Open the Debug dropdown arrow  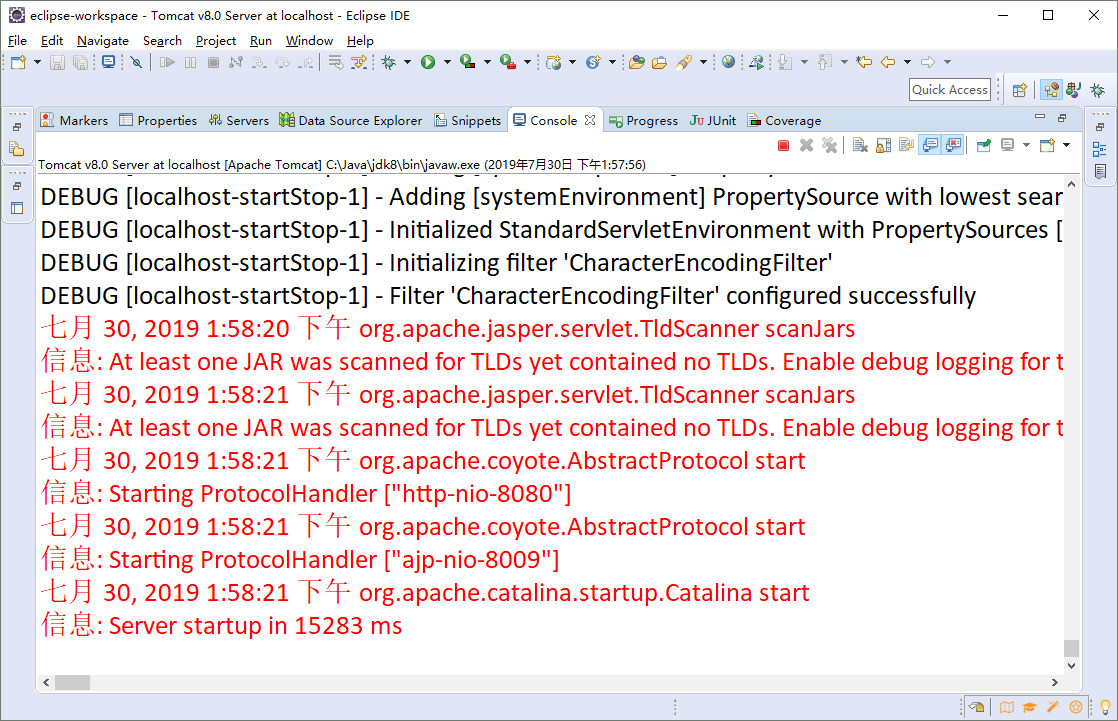tap(407, 63)
